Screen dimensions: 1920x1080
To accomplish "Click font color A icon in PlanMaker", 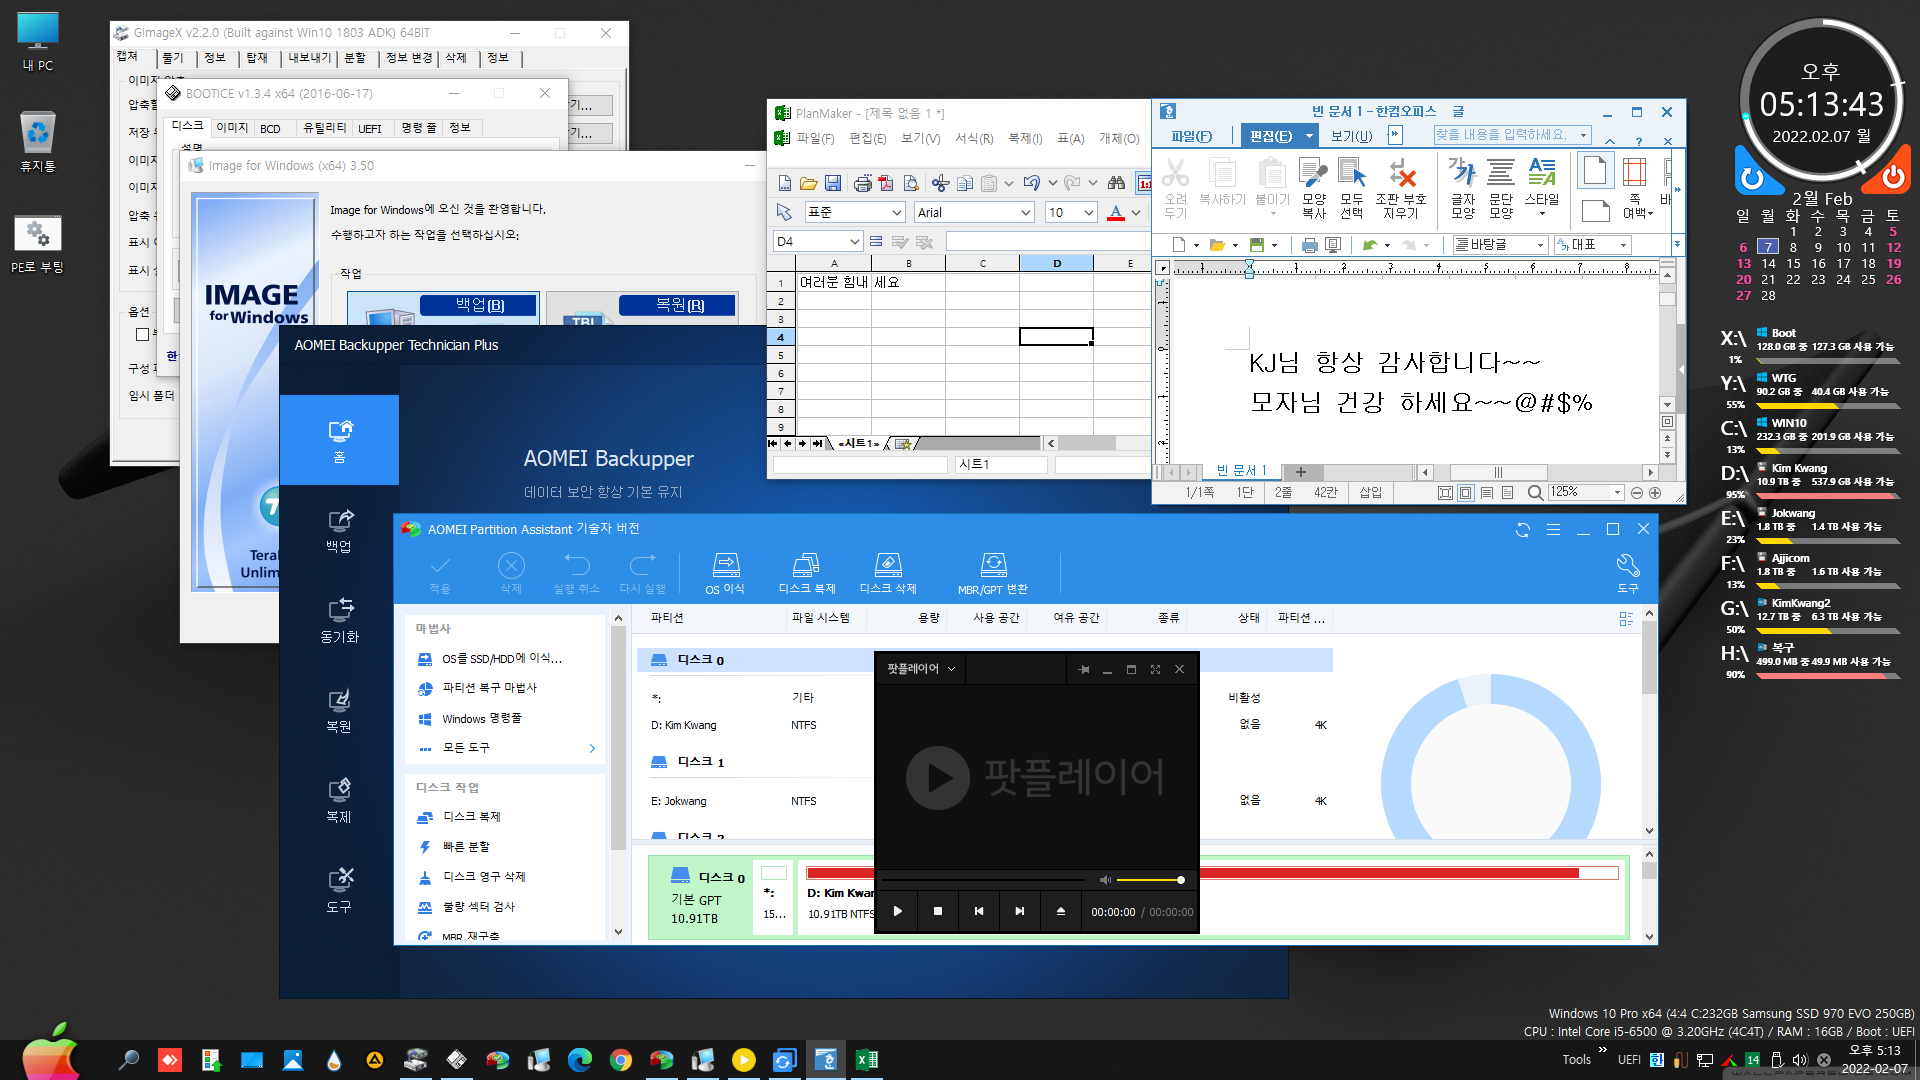I will coord(1116,212).
